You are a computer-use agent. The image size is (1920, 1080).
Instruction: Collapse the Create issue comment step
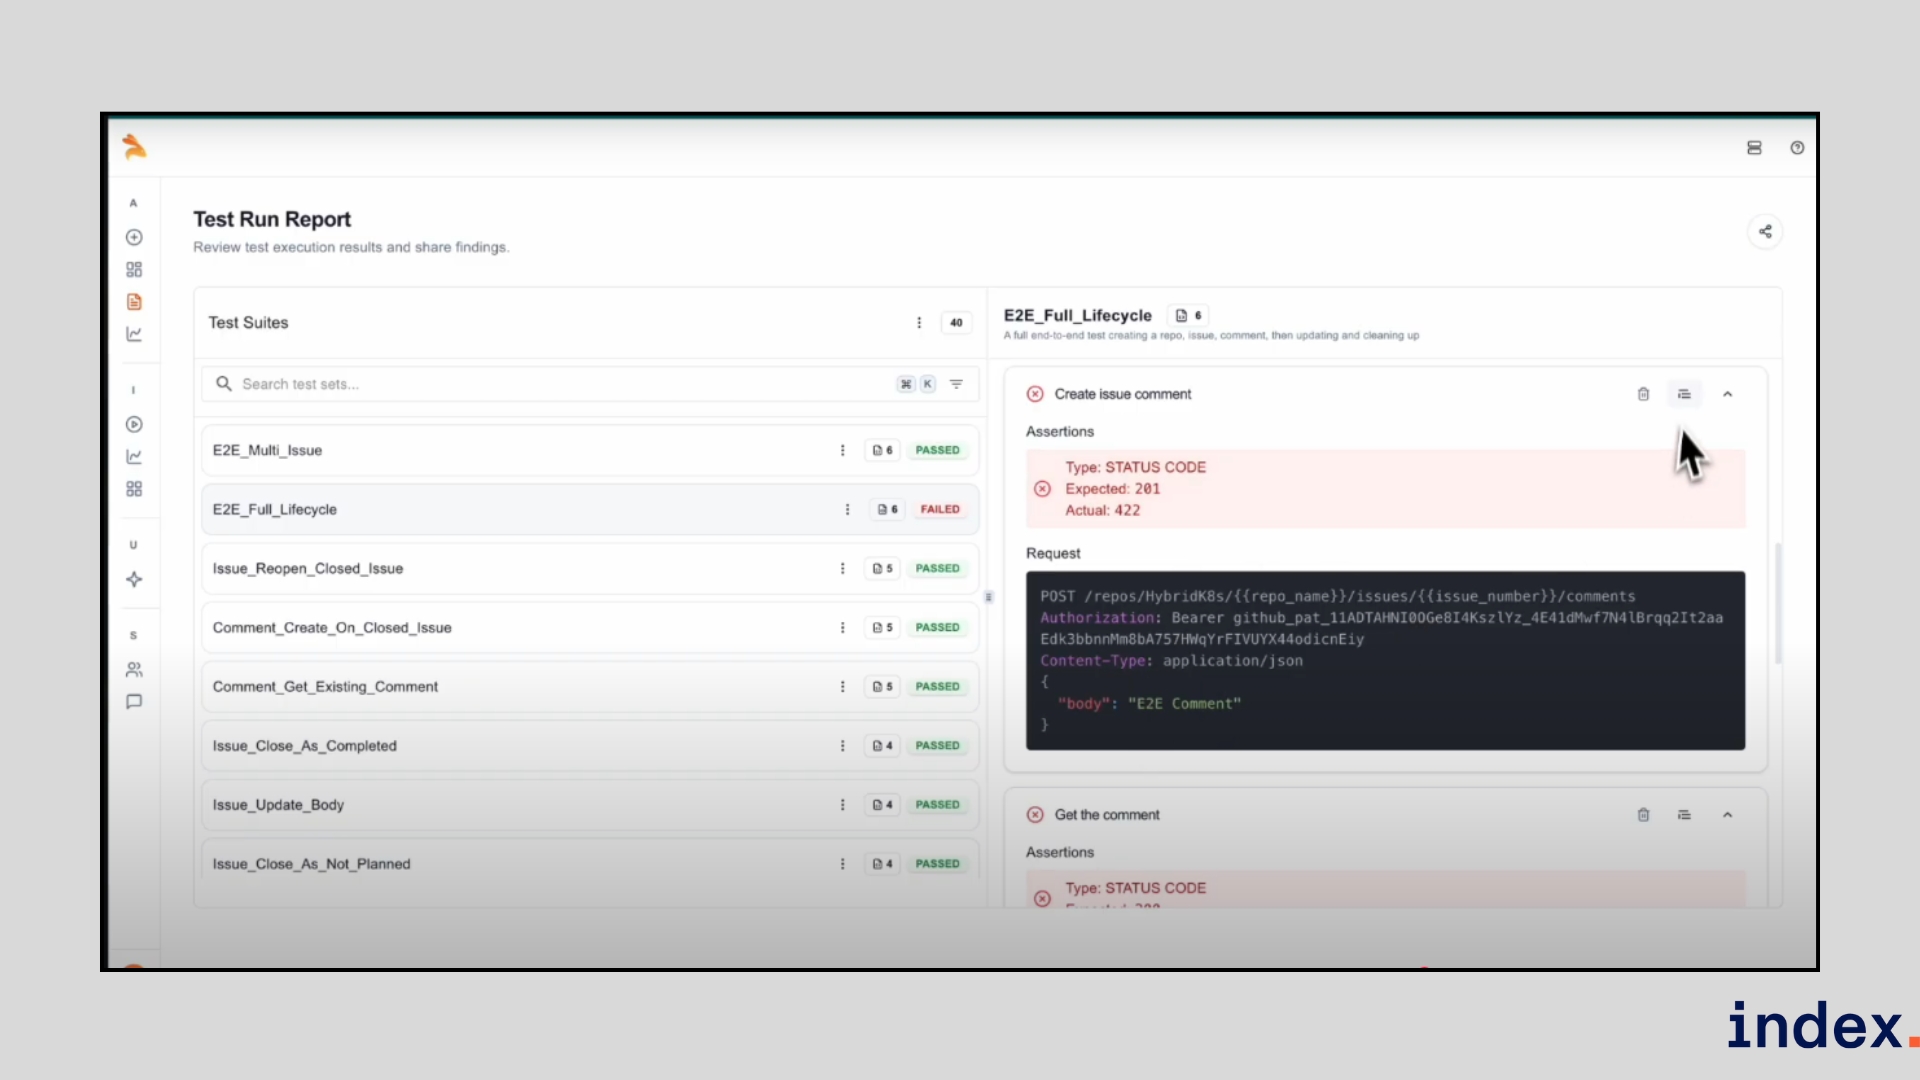tap(1729, 394)
